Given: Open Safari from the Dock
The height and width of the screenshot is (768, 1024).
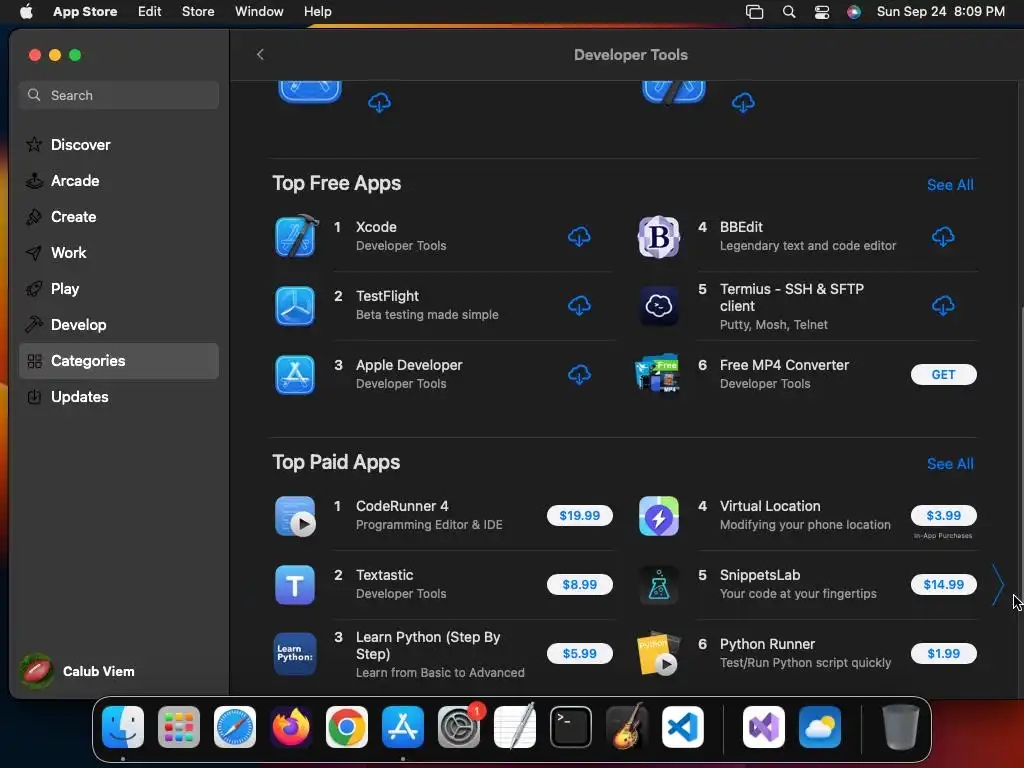Looking at the screenshot, I should coord(235,727).
